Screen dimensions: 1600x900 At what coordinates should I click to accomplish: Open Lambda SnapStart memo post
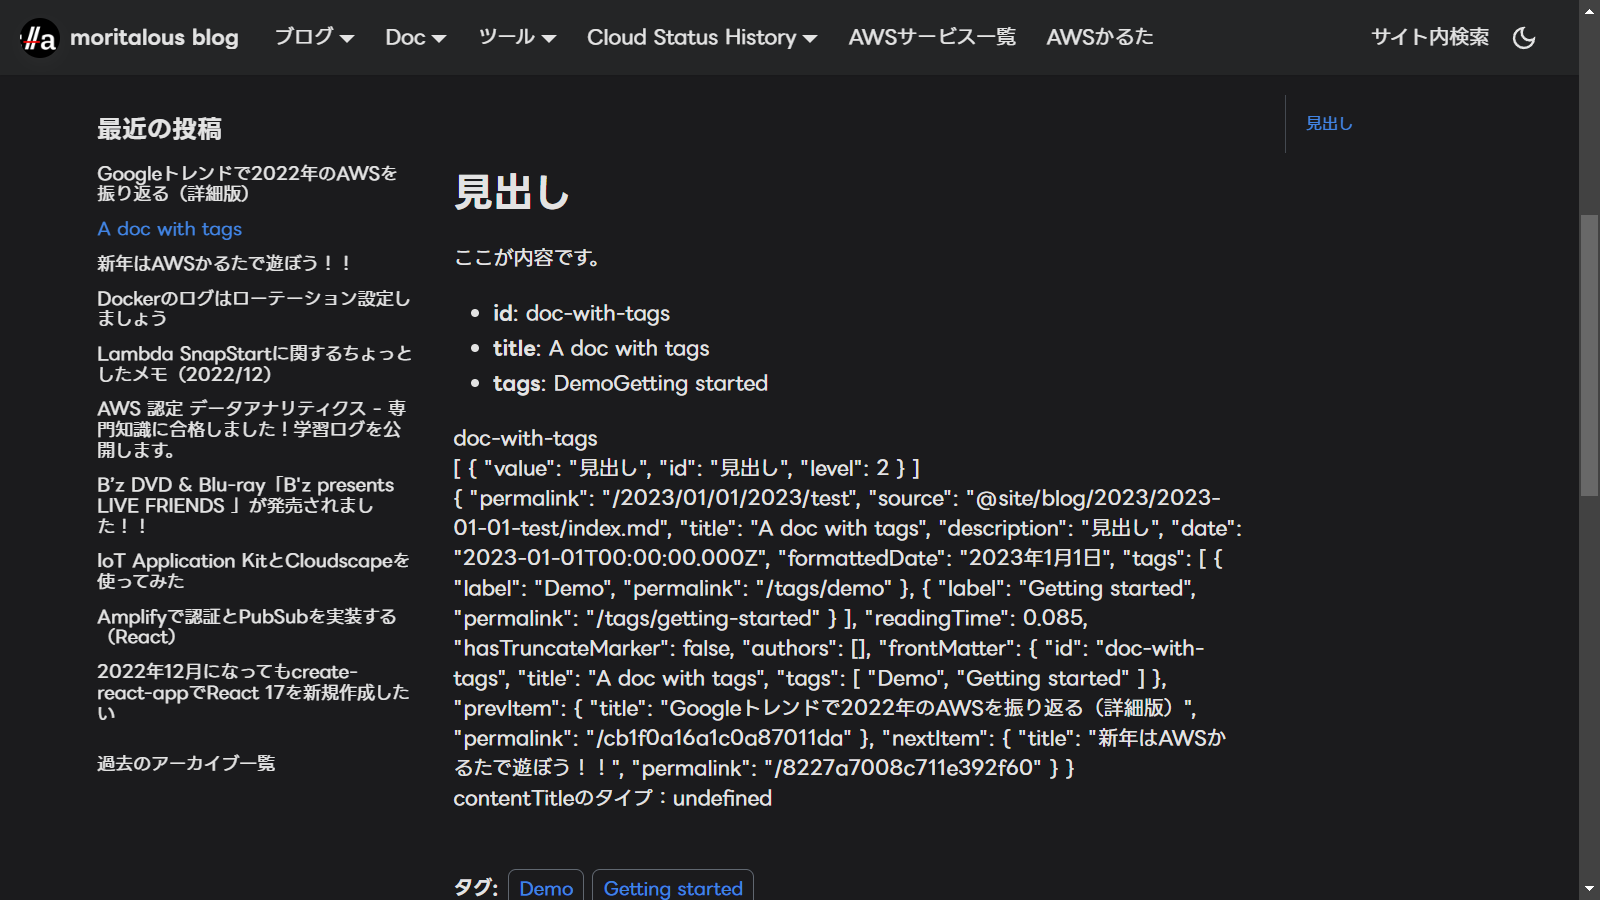pos(254,363)
